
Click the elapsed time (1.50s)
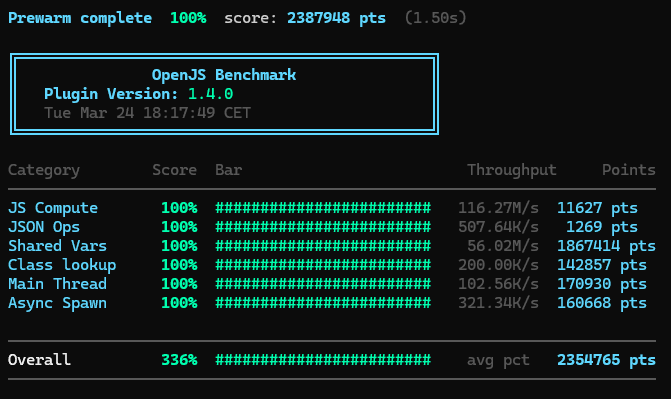coord(436,18)
